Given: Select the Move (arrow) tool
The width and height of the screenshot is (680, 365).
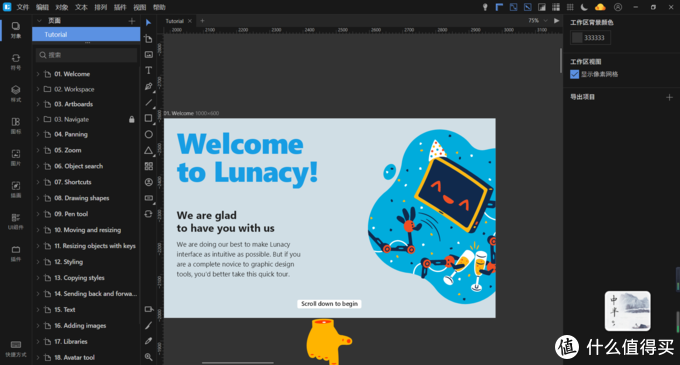Looking at the screenshot, I should tap(148, 23).
